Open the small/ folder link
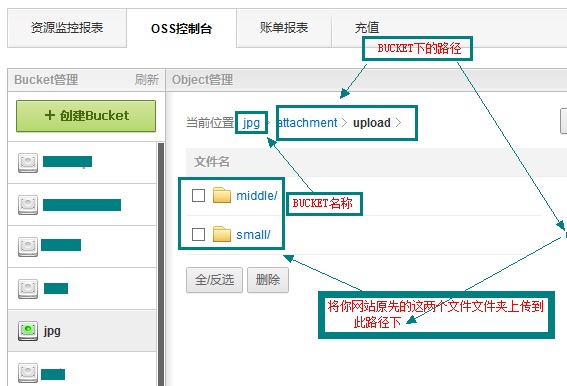567x386 pixels. [x=253, y=235]
